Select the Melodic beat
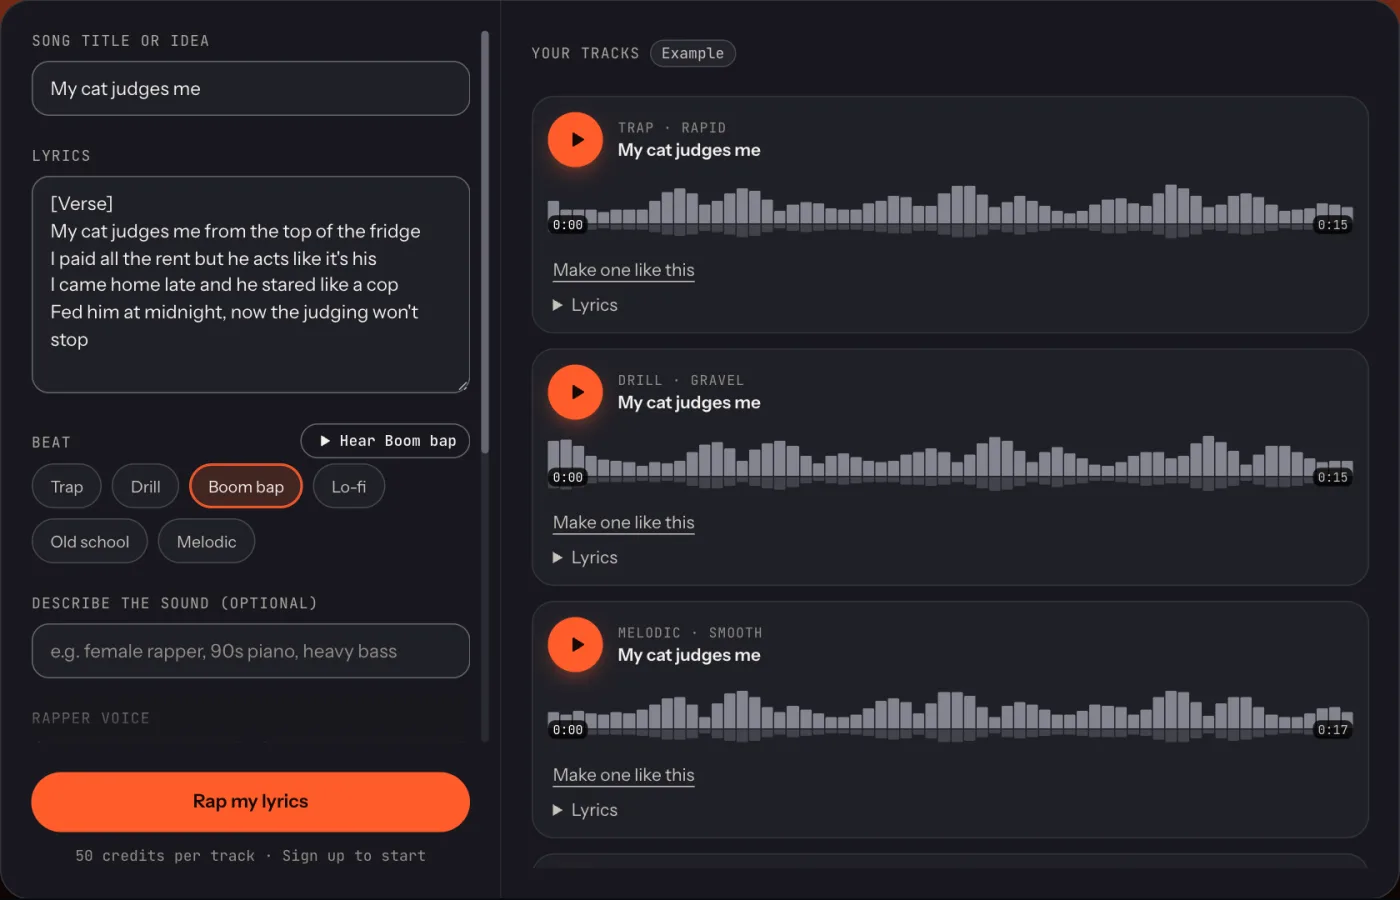This screenshot has height=900, width=1400. pyautogui.click(x=206, y=542)
